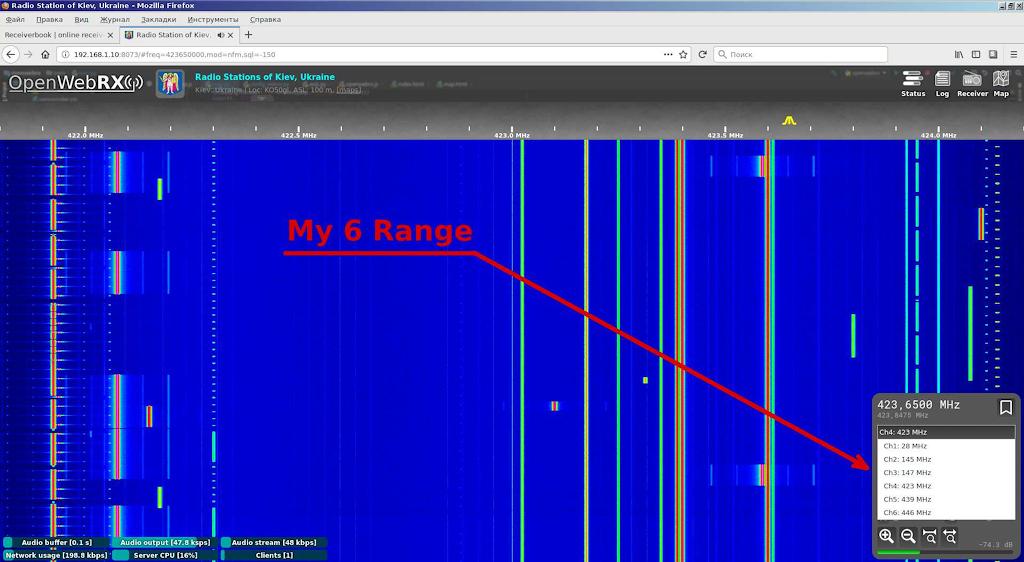
Task: Reload the current page
Action: click(x=702, y=54)
